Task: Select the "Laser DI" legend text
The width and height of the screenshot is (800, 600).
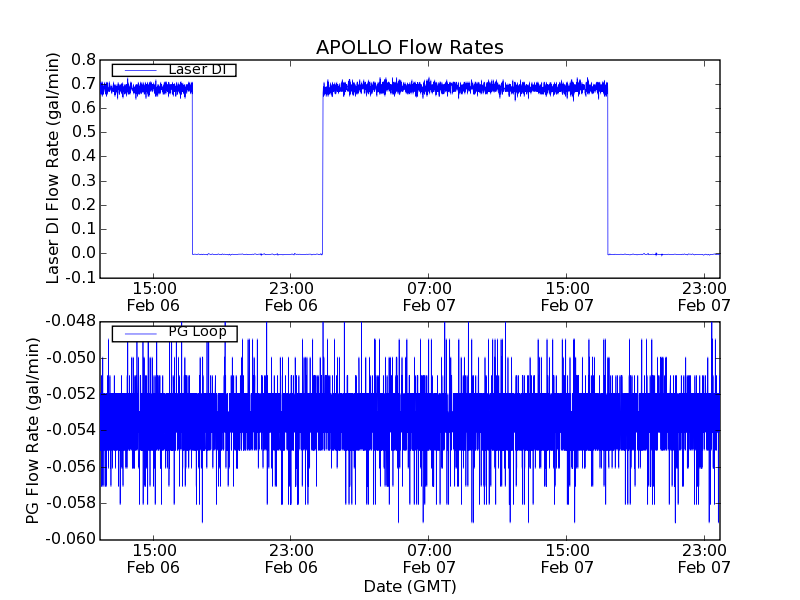Action: pos(196,69)
